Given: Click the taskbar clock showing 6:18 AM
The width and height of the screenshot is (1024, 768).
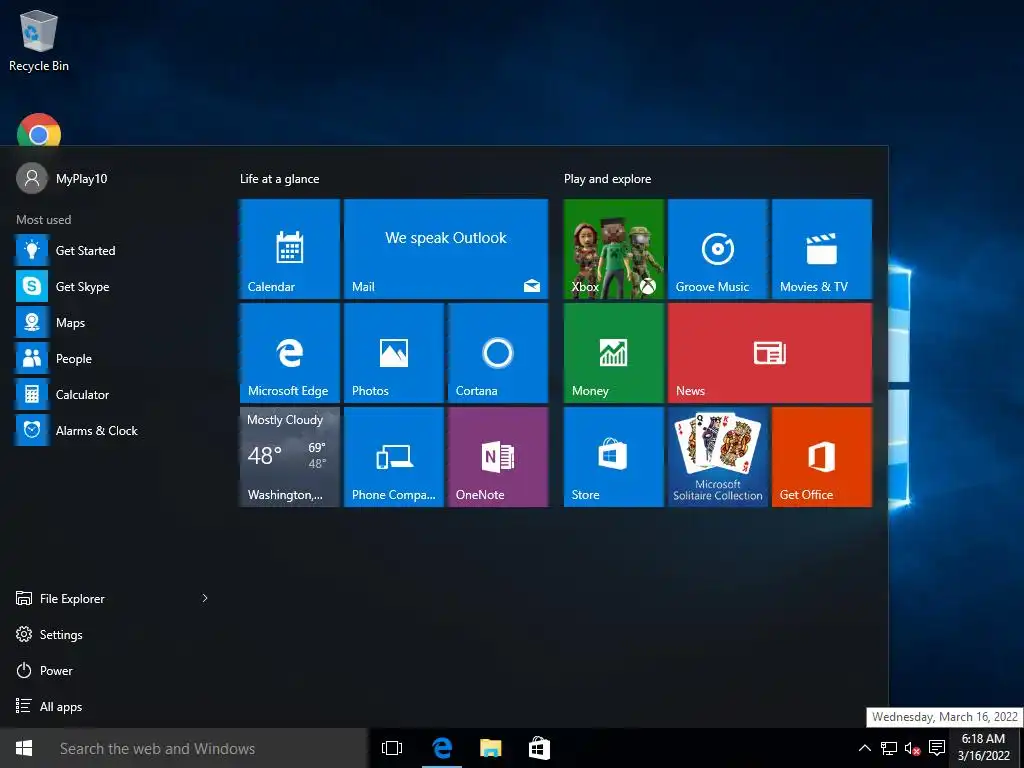Looking at the screenshot, I should tap(983, 747).
